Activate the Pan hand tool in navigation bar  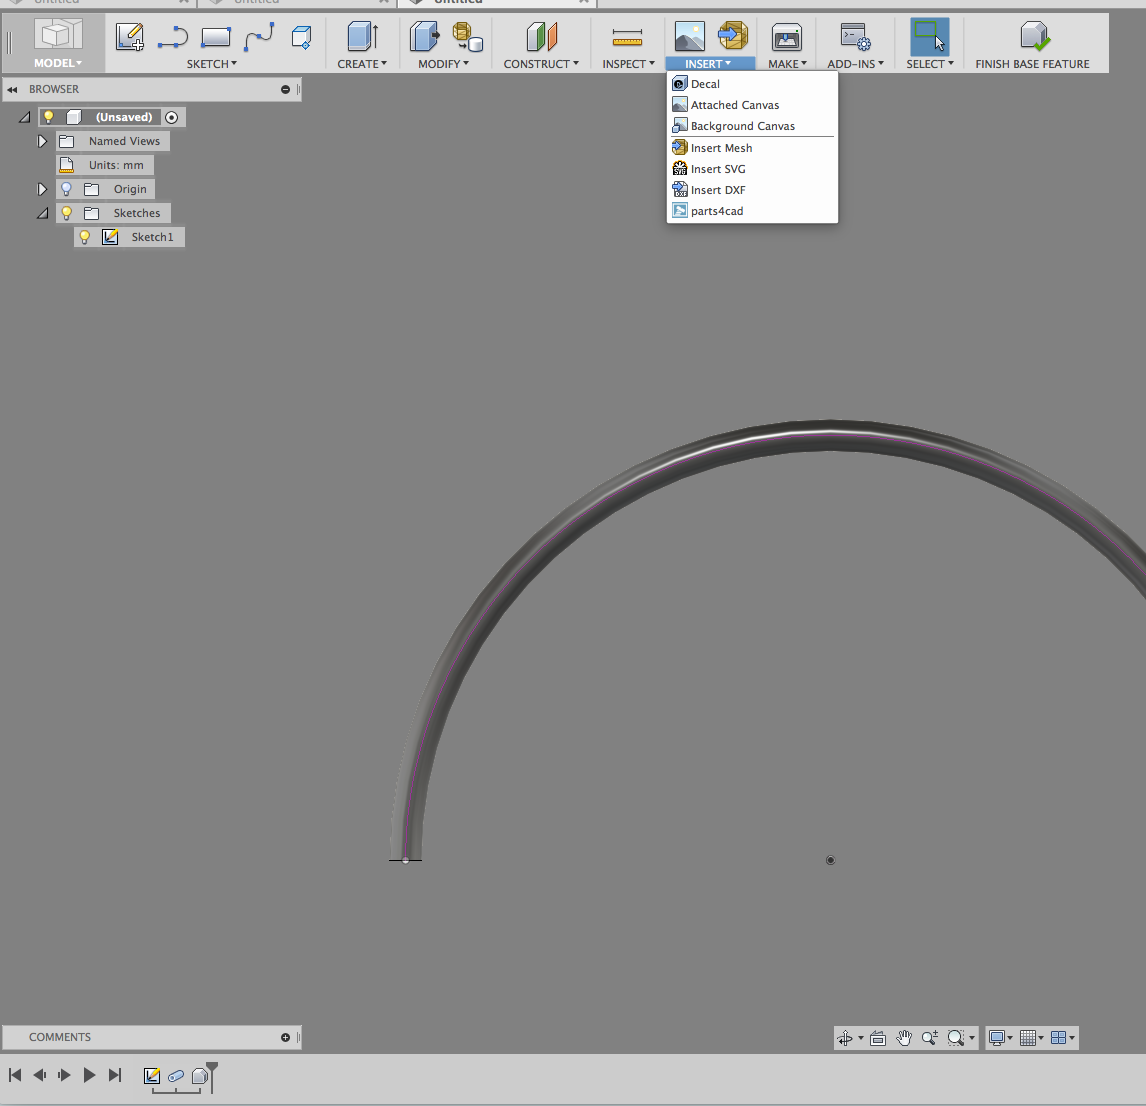pyautogui.click(x=904, y=1037)
